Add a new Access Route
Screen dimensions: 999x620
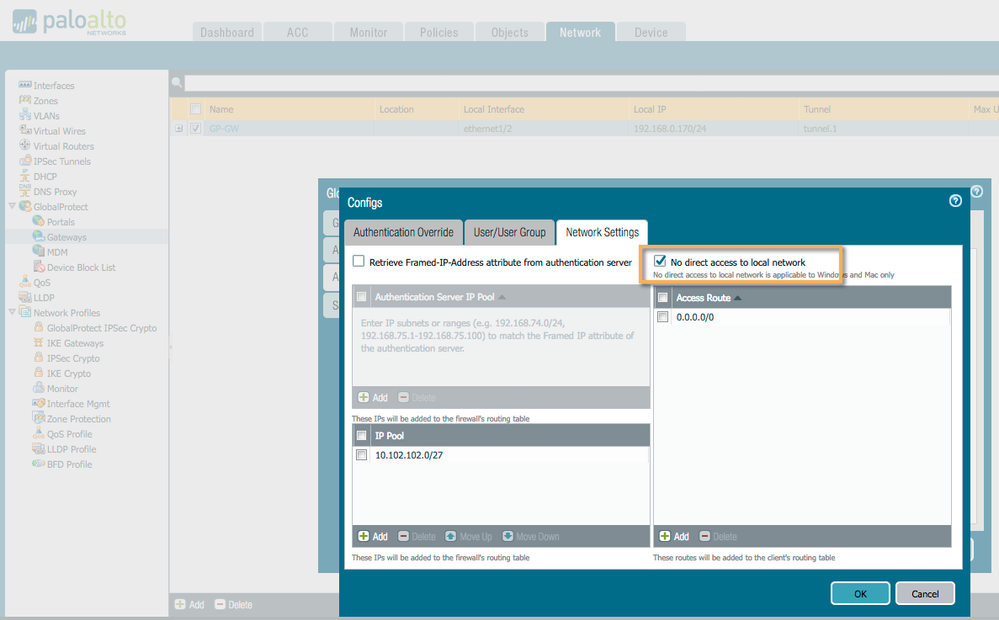[x=674, y=537]
